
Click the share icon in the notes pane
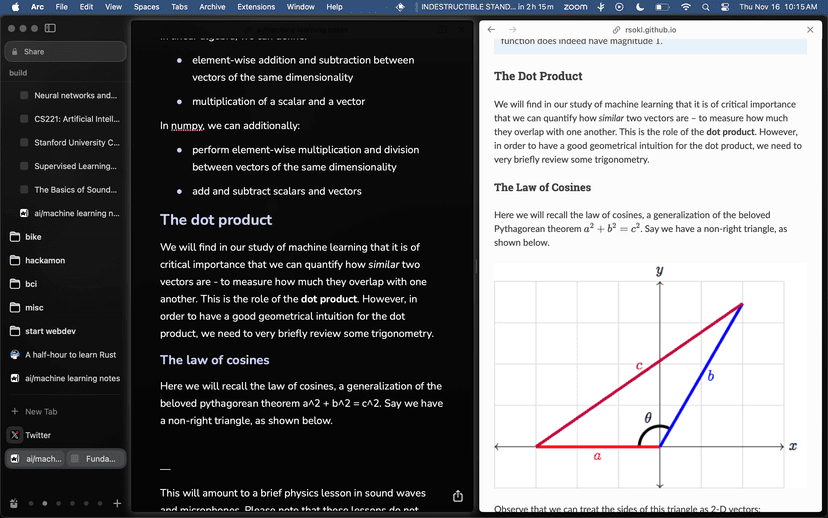pos(458,496)
